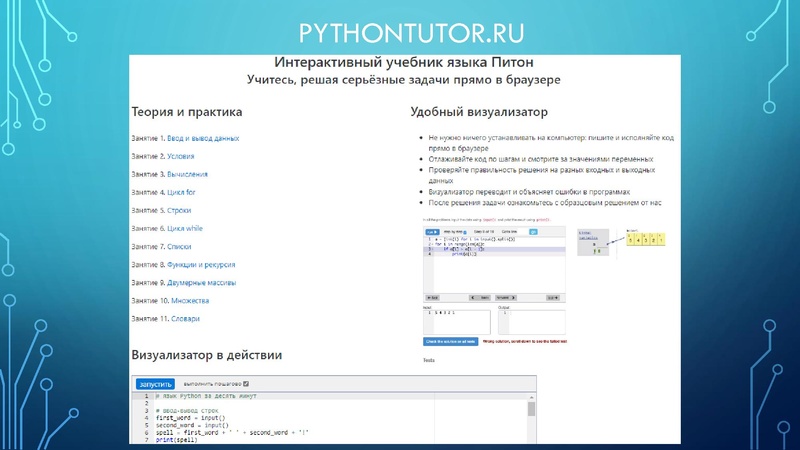Click the code editor vertical scrollbar thumb
Image resolution: width=800 pixels, height=450 pixels.
point(531,409)
